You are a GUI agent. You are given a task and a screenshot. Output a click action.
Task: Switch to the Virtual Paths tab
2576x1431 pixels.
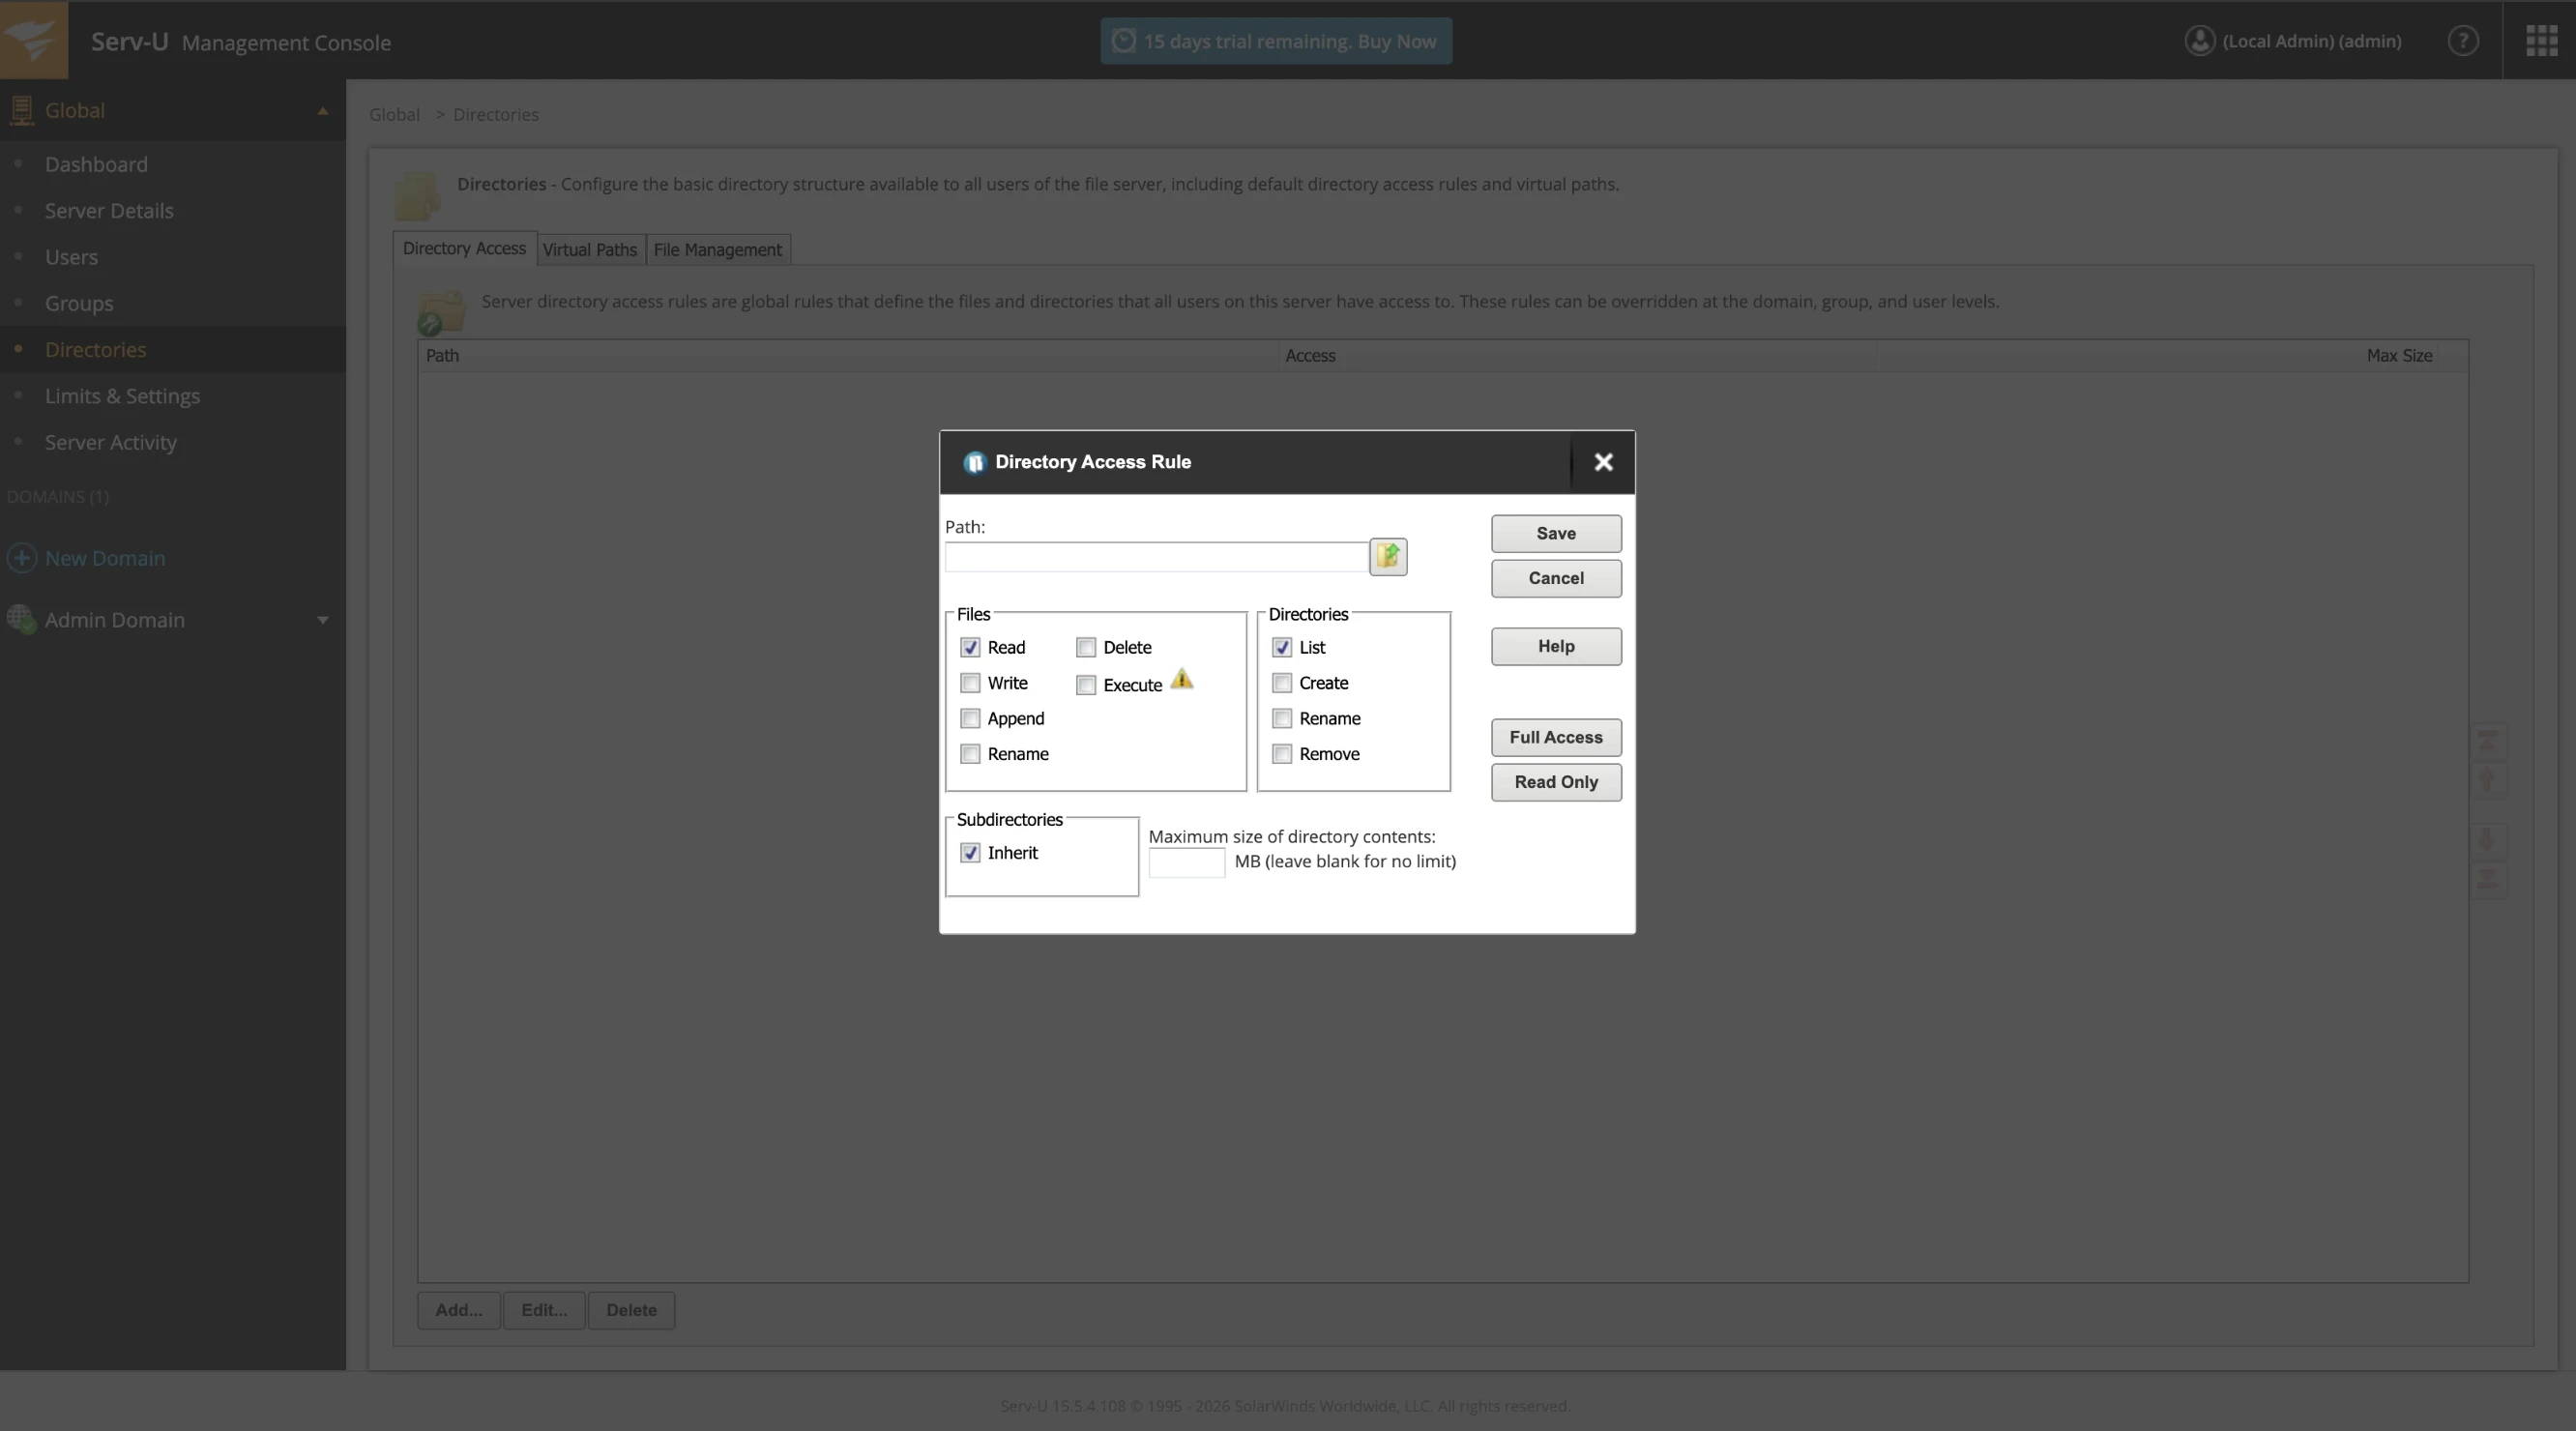click(x=590, y=250)
